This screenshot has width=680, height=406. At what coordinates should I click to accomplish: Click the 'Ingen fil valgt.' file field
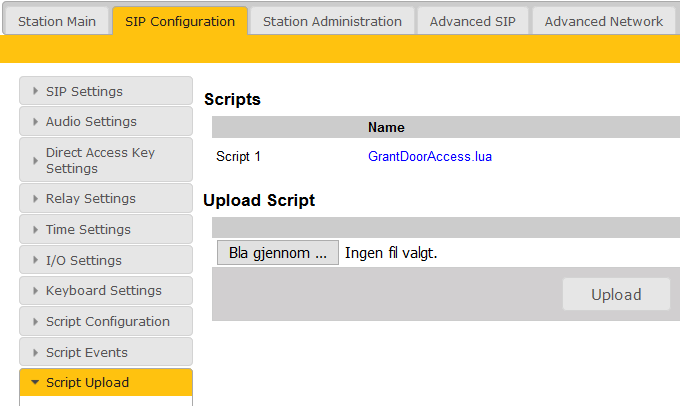click(x=391, y=253)
